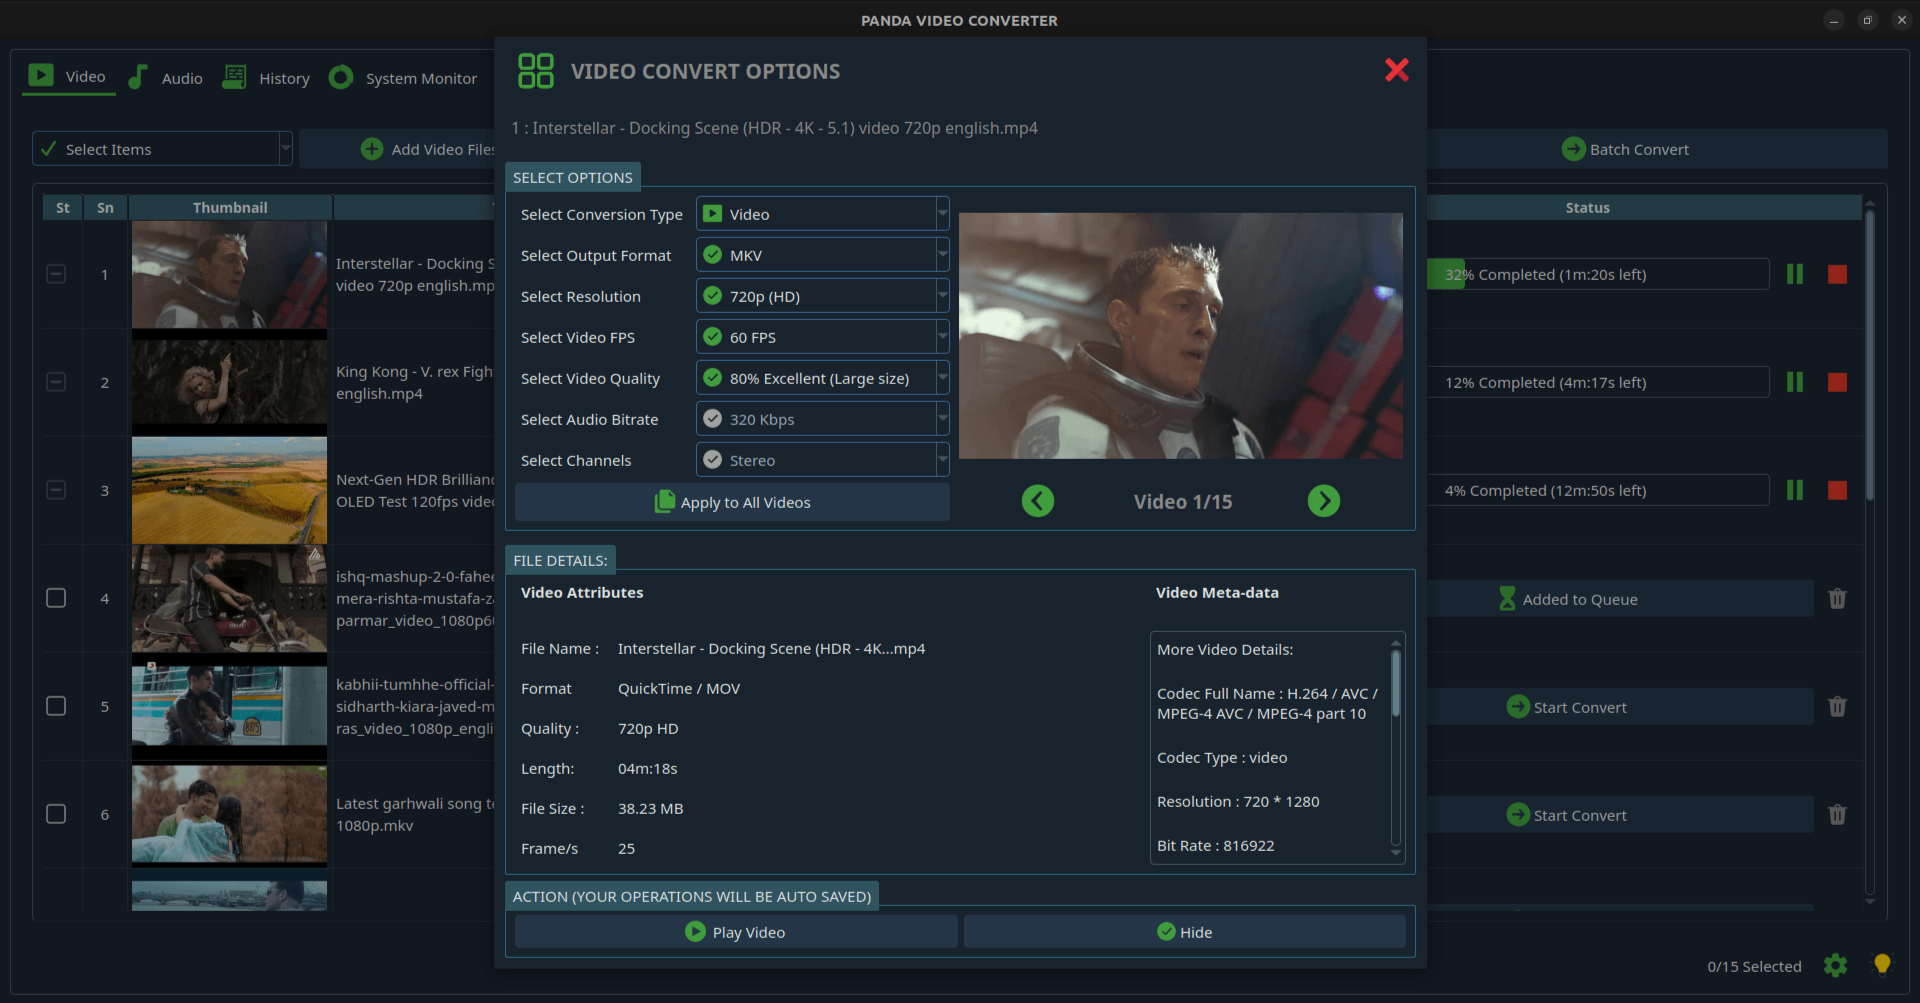Click the Play Video button
Image resolution: width=1920 pixels, height=1003 pixels.
click(736, 932)
